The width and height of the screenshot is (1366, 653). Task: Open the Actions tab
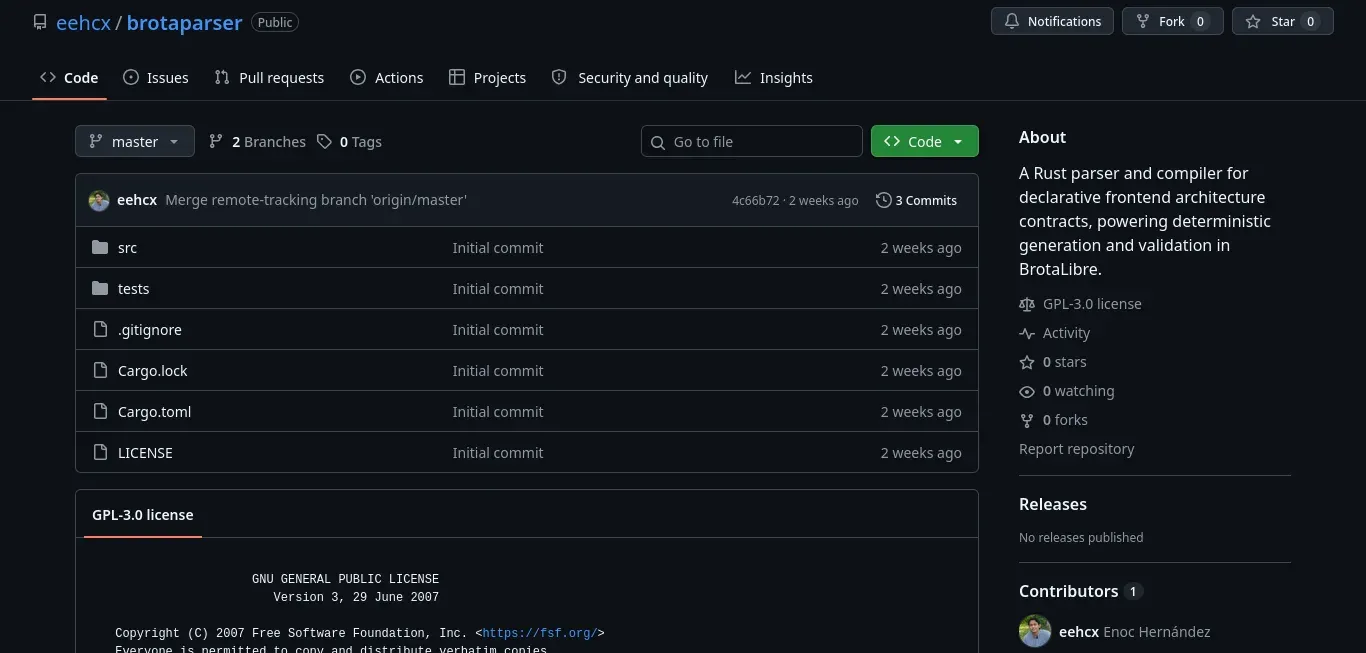(387, 77)
